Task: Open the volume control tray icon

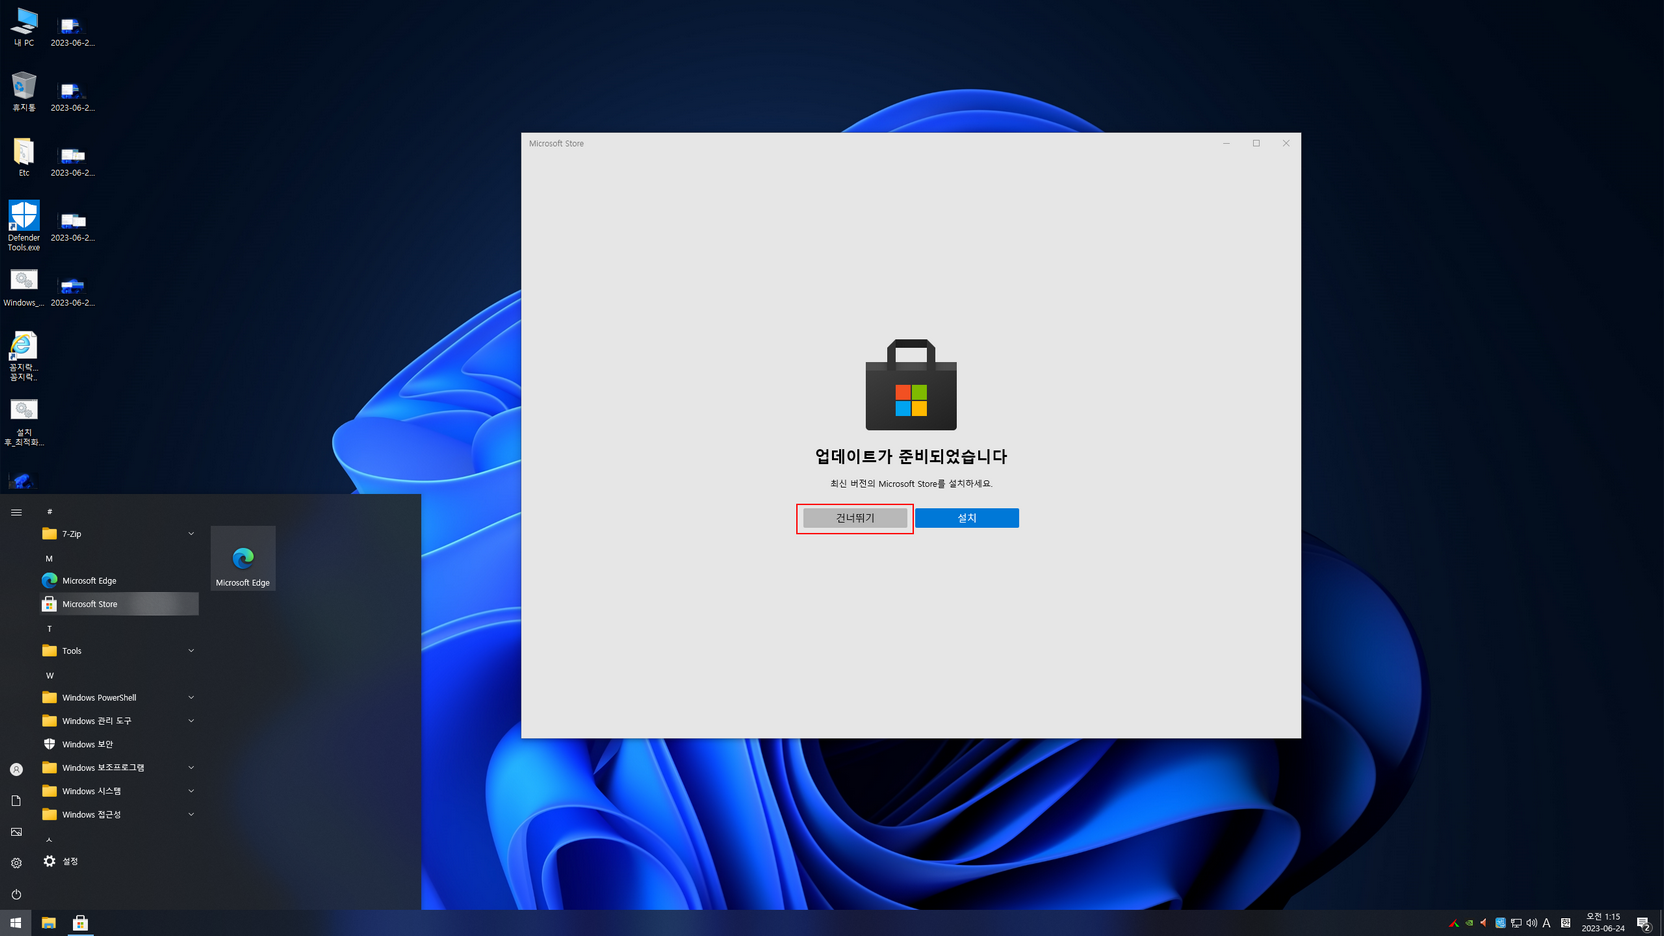Action: pyautogui.click(x=1532, y=923)
